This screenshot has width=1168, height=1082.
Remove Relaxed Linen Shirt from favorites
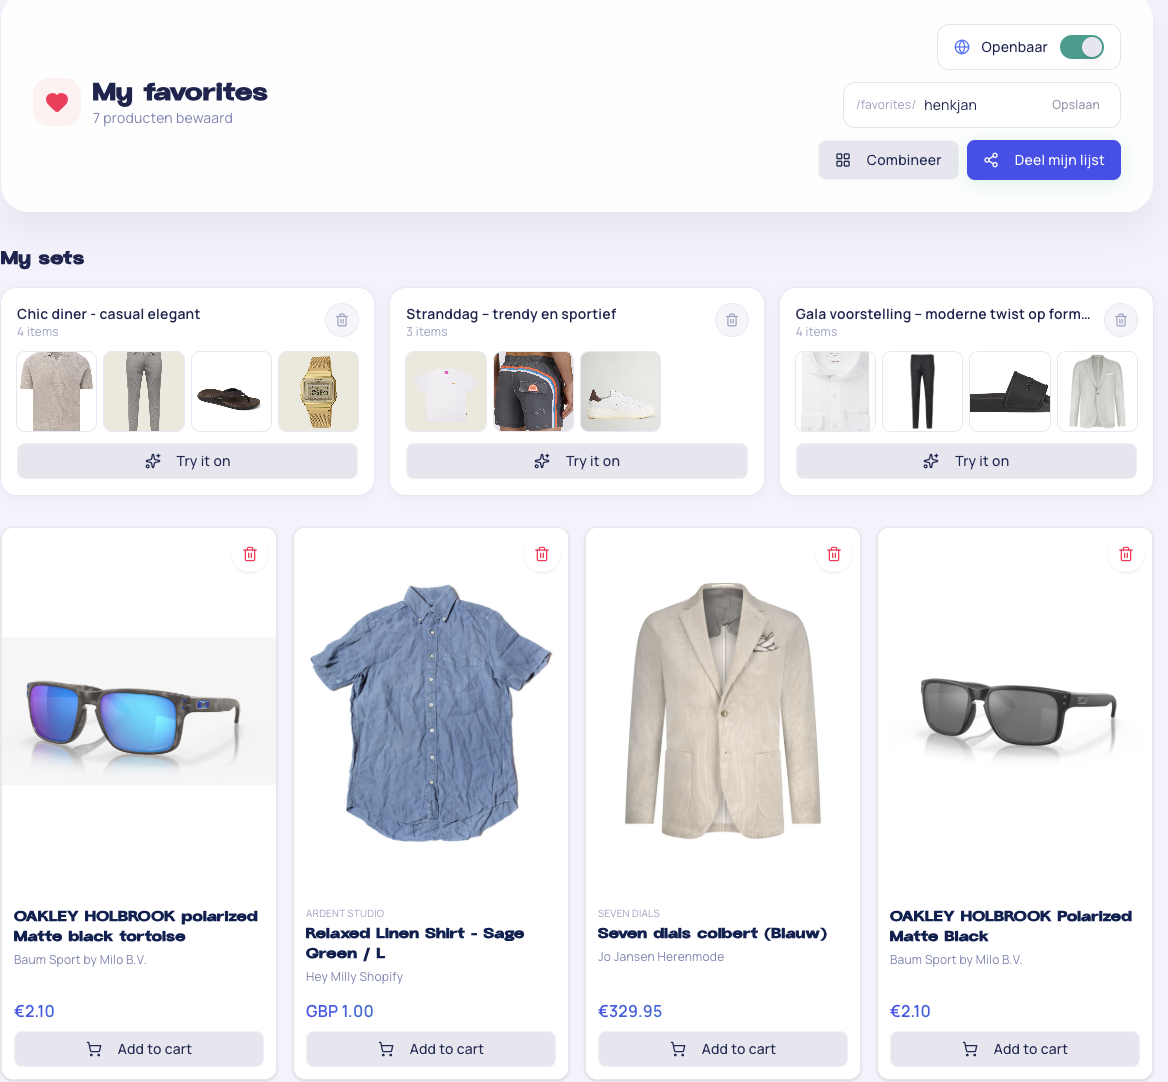542,554
